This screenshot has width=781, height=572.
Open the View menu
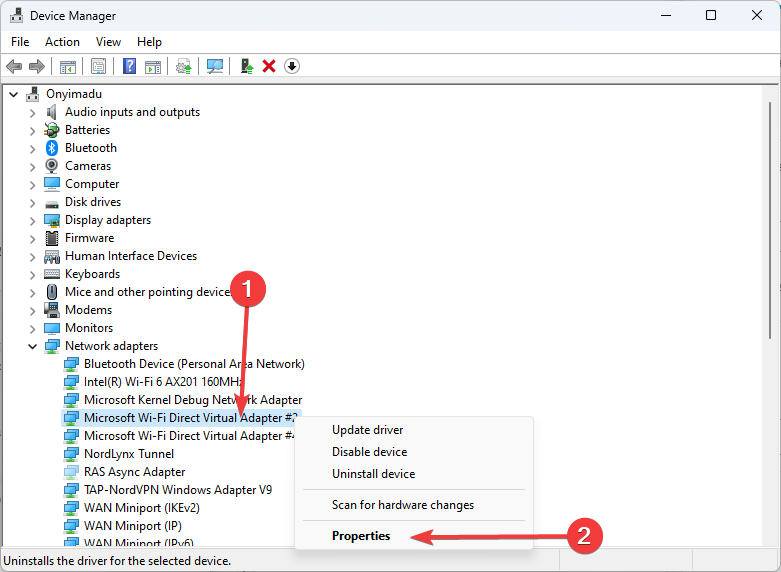pyautogui.click(x=108, y=42)
